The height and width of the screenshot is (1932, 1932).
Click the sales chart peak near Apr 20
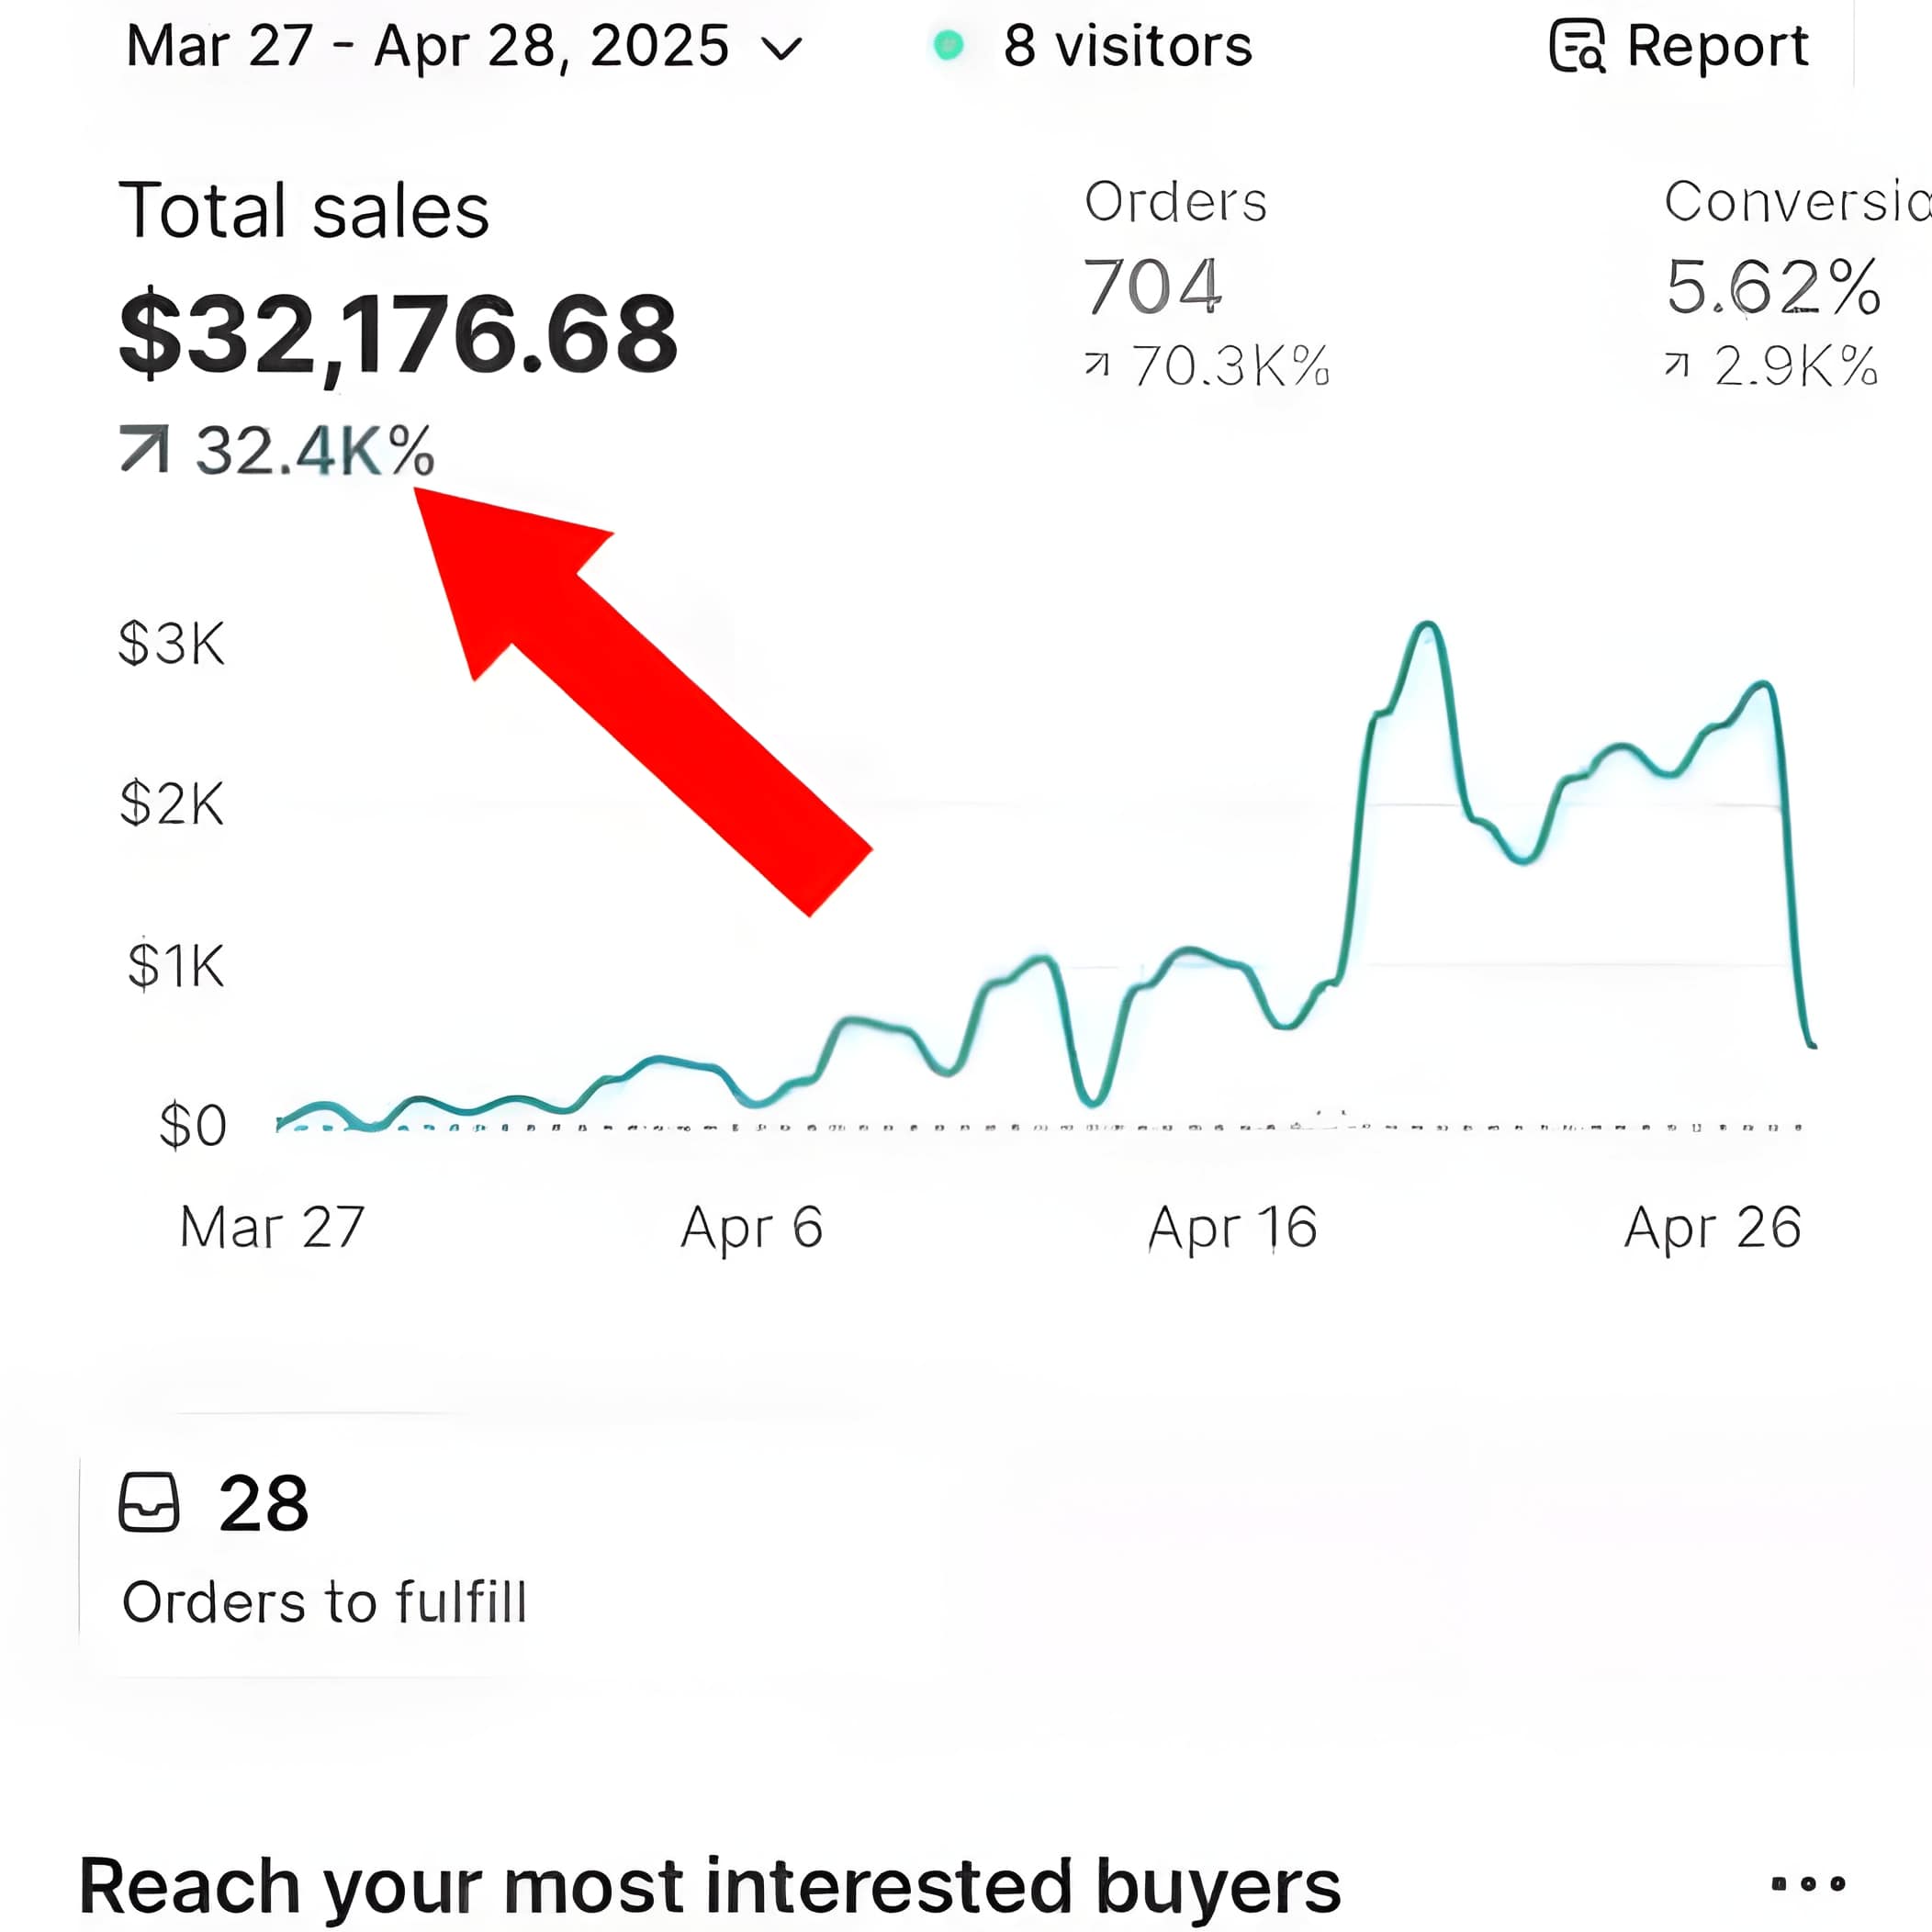(x=1428, y=627)
